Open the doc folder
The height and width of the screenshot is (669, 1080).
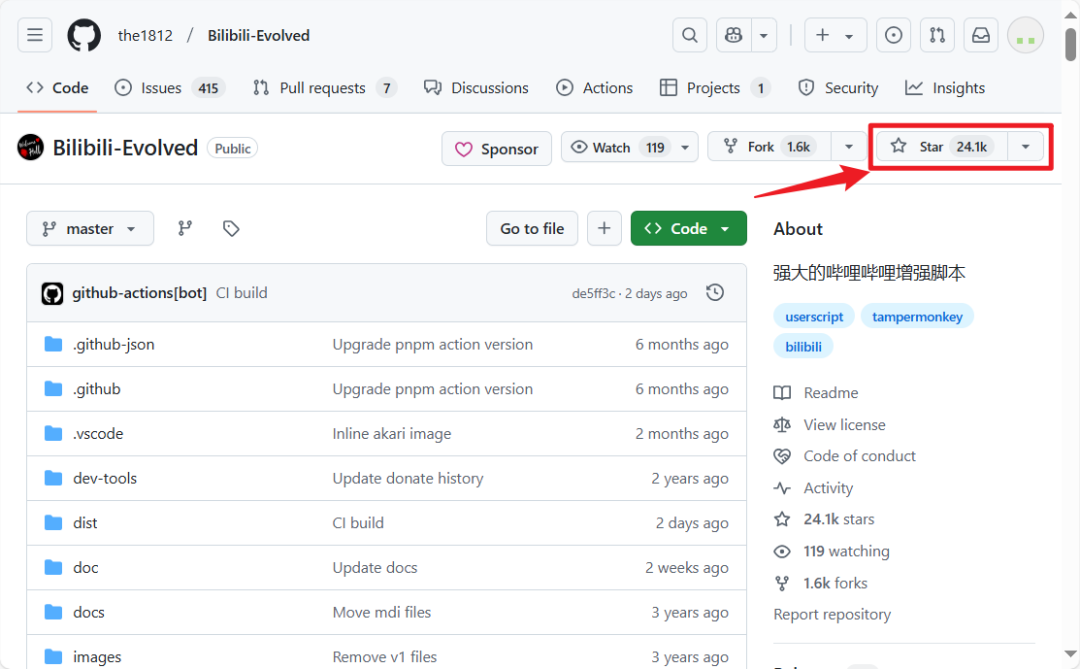(x=85, y=568)
